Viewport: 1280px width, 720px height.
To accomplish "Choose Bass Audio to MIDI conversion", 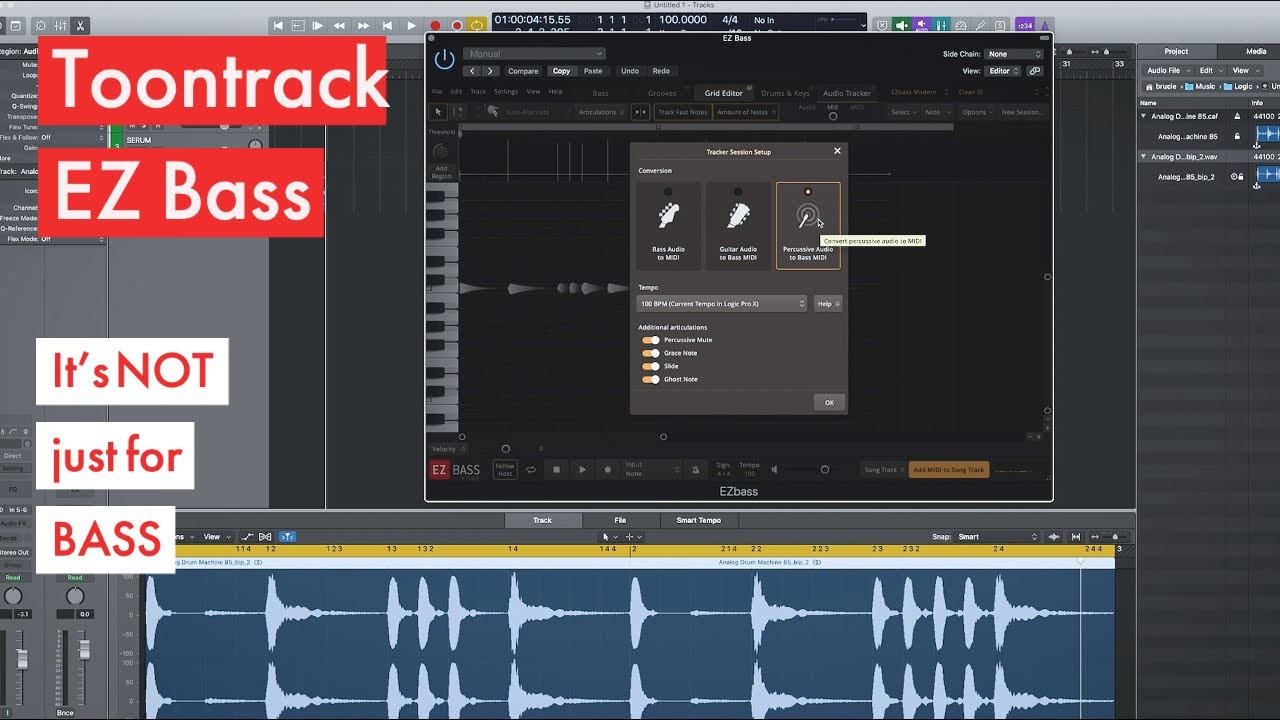I will (668, 225).
